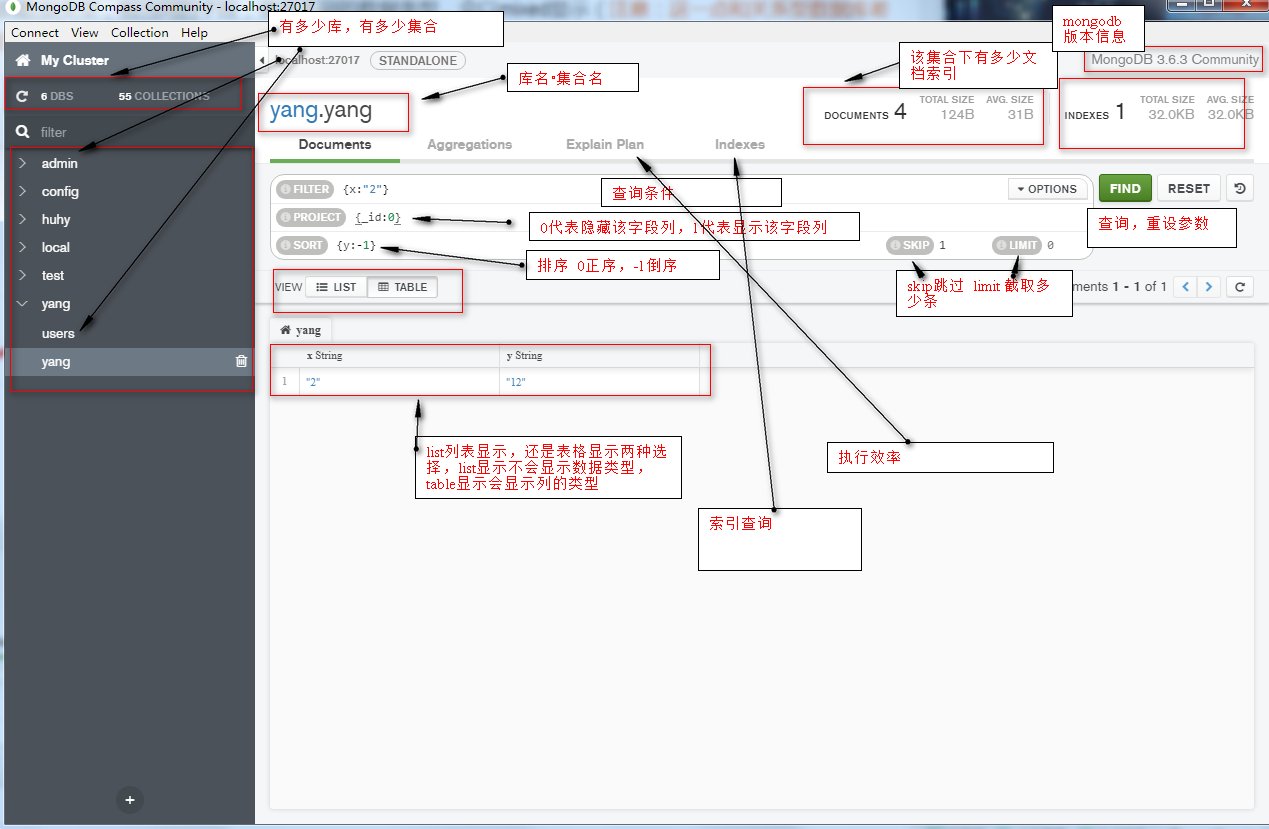This screenshot has height=829, width=1269.
Task: Open the Explain Plan tab
Action: [x=605, y=145]
